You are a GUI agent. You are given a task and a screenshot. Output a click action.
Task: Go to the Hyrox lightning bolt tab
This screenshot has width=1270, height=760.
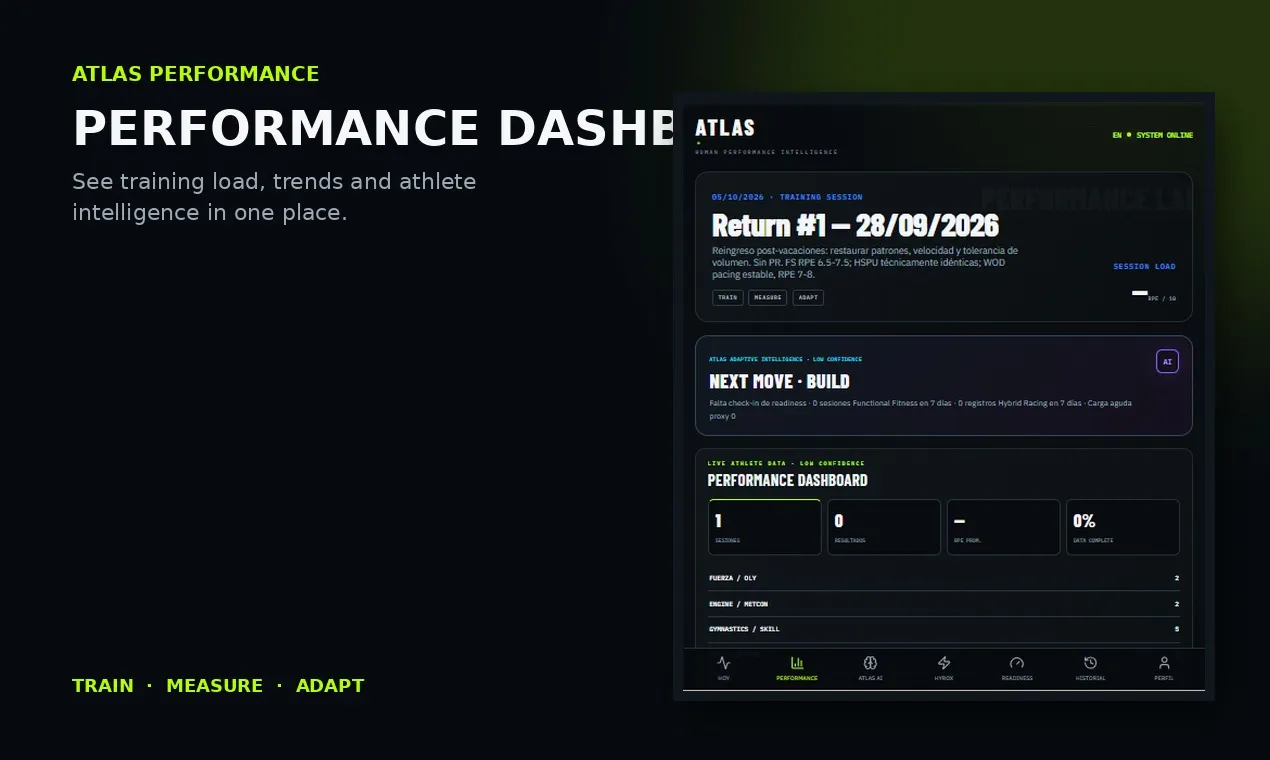tap(944, 668)
